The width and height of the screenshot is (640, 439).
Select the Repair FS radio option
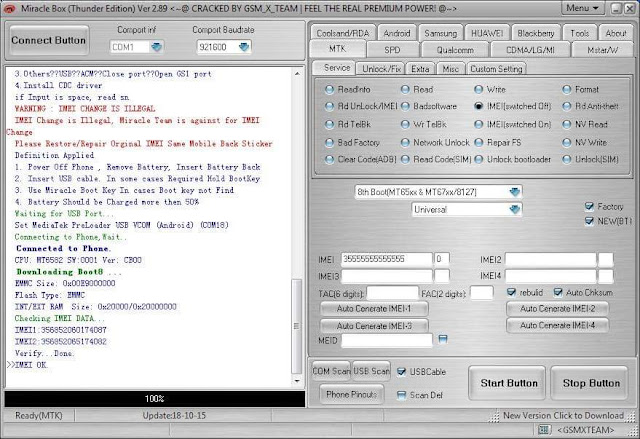[479, 142]
